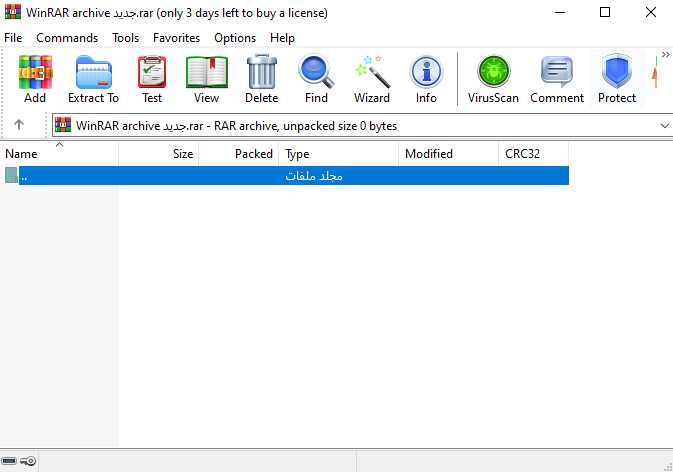
Task: Click the key password icon in status bar
Action: pyautogui.click(x=28, y=461)
